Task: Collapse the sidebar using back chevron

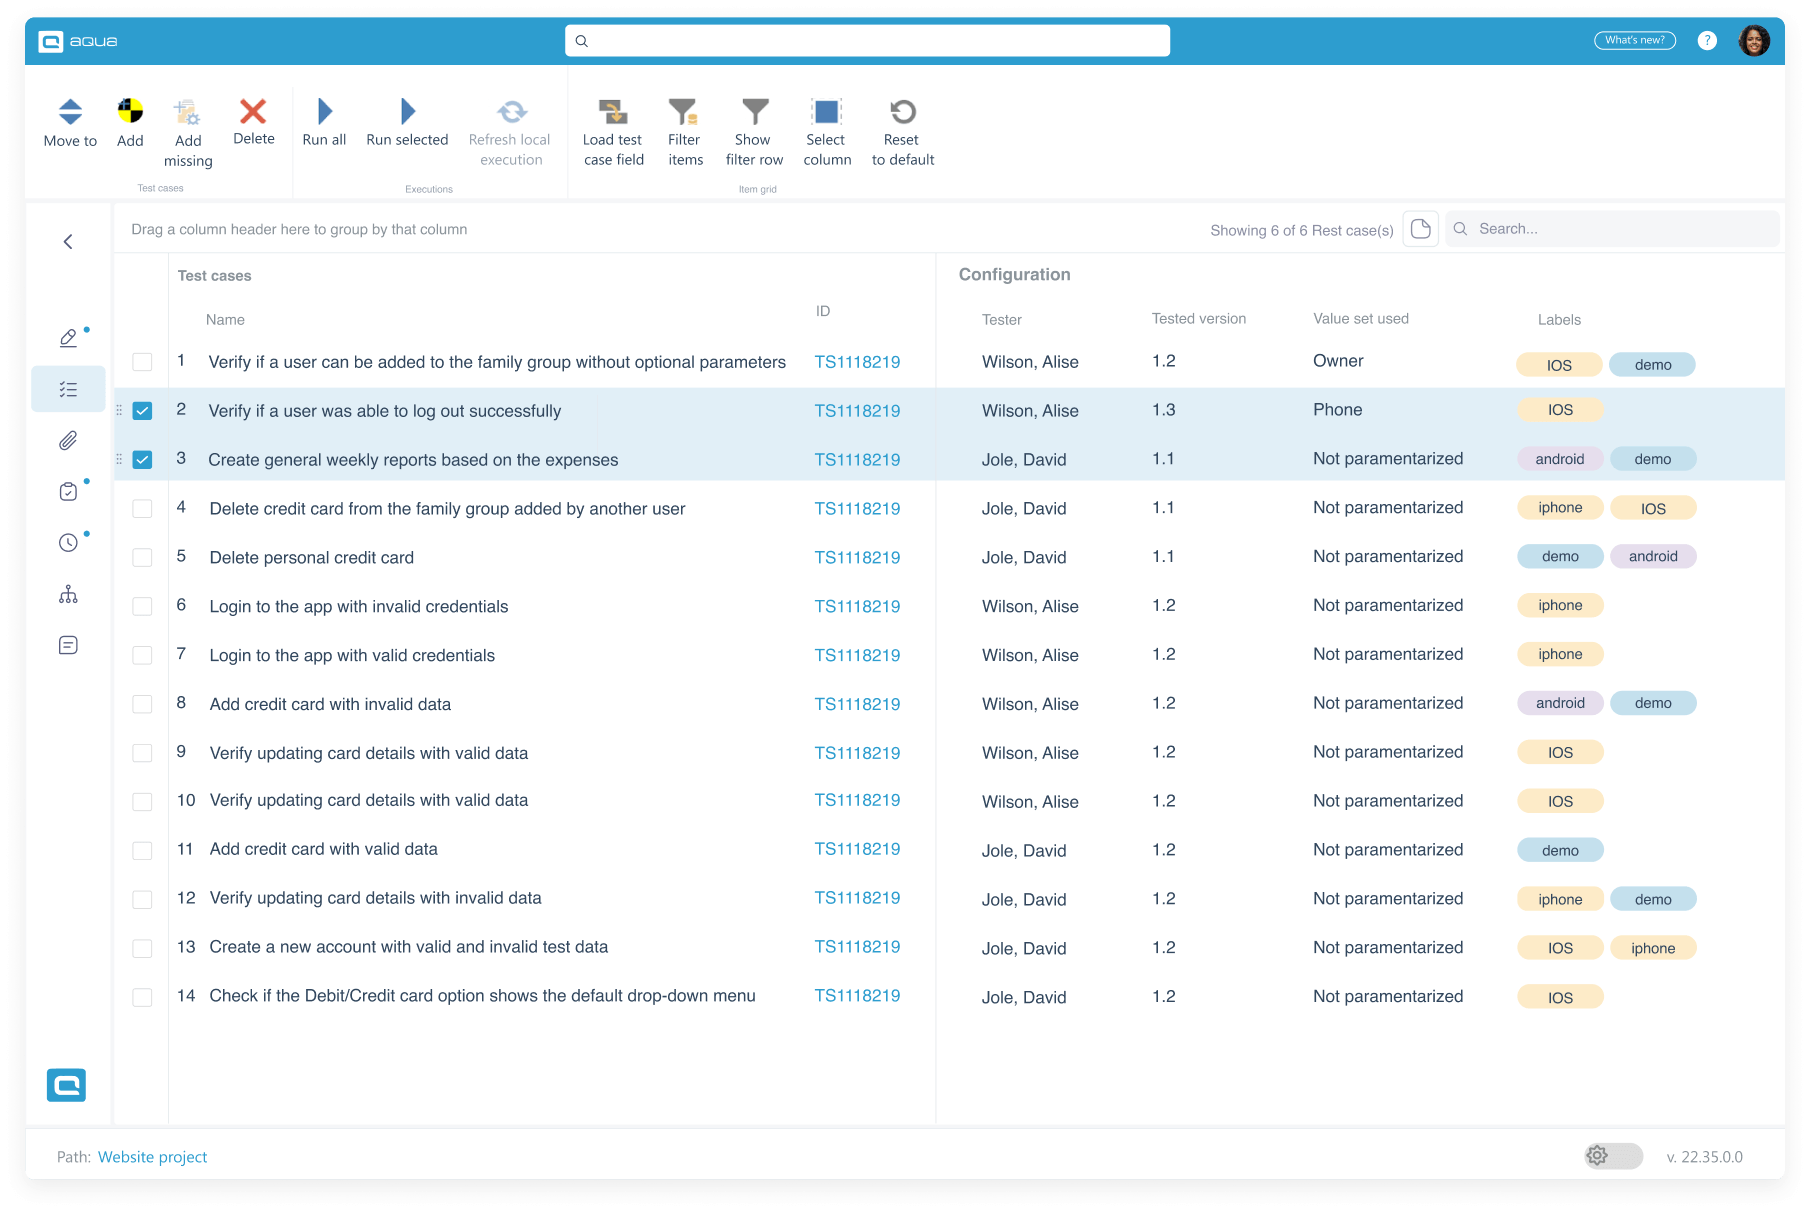Action: tap(68, 242)
